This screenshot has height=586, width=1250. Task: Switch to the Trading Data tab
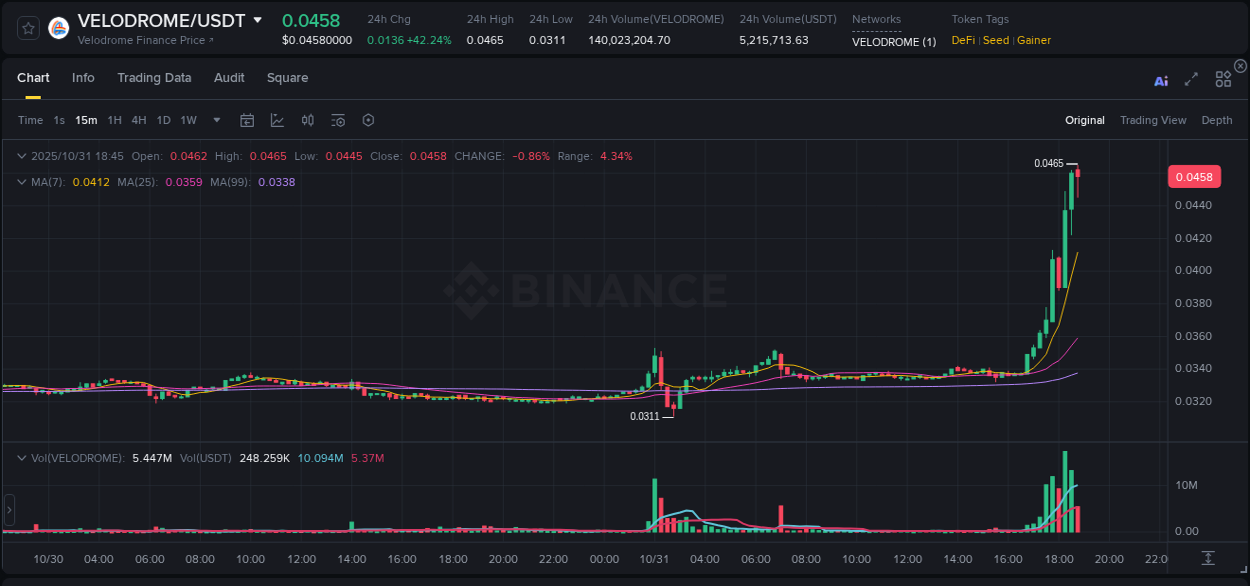pos(154,77)
